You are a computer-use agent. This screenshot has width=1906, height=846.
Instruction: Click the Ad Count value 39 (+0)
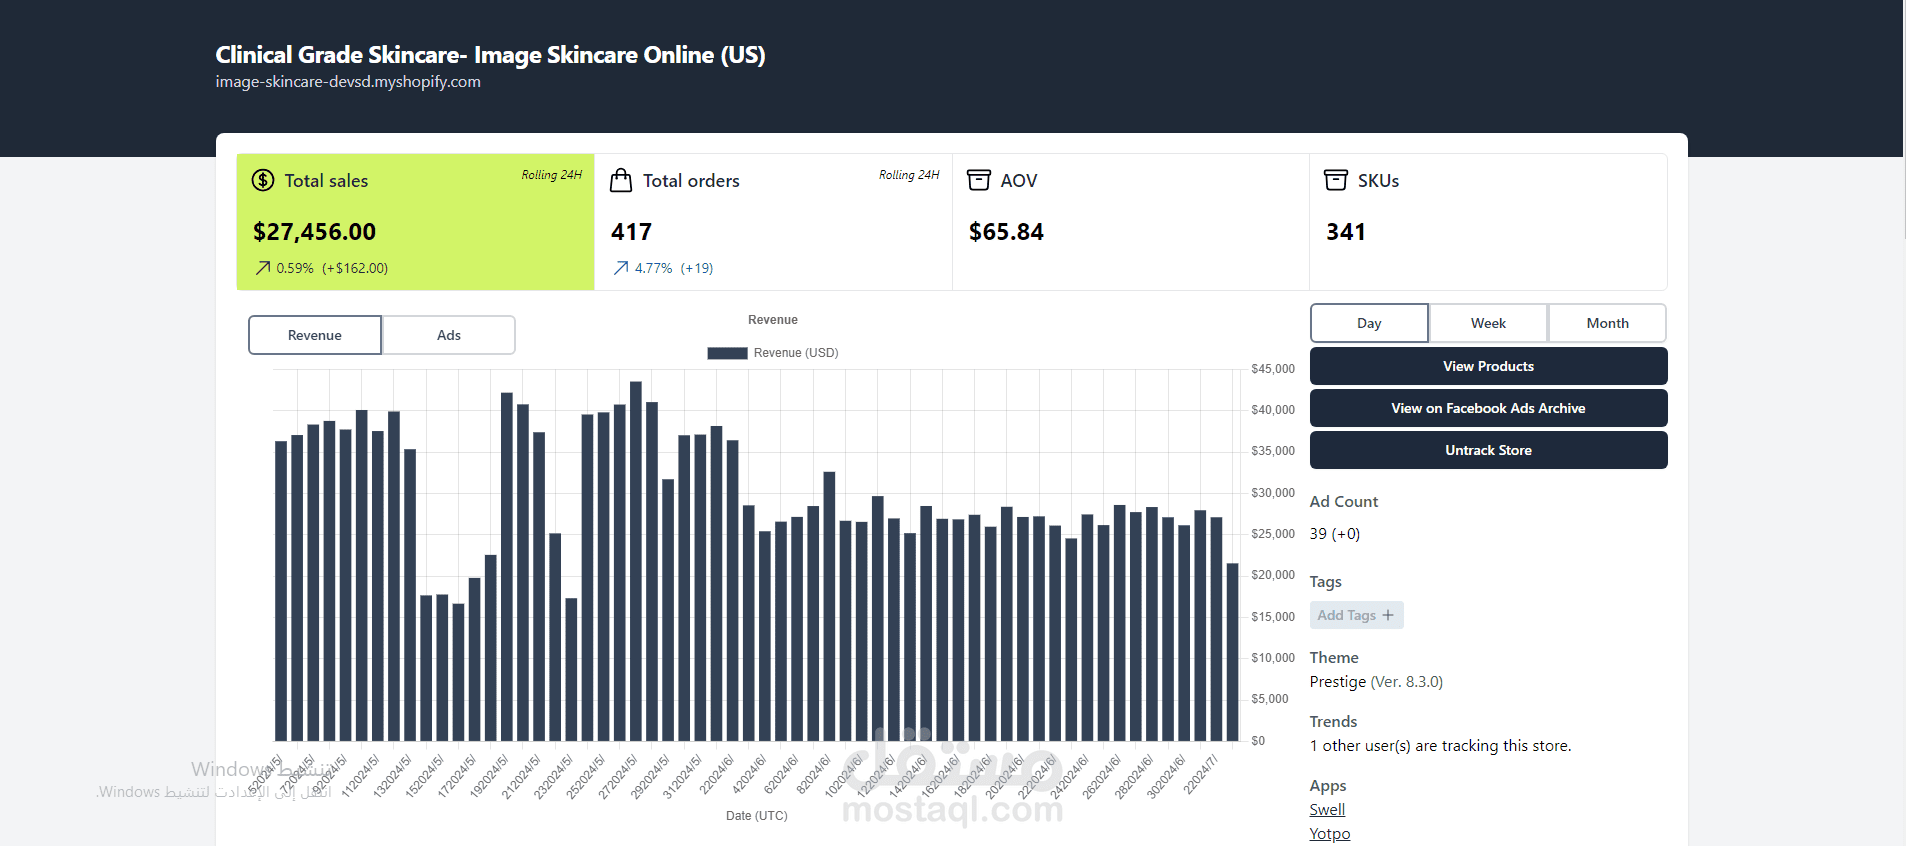pos(1335,534)
